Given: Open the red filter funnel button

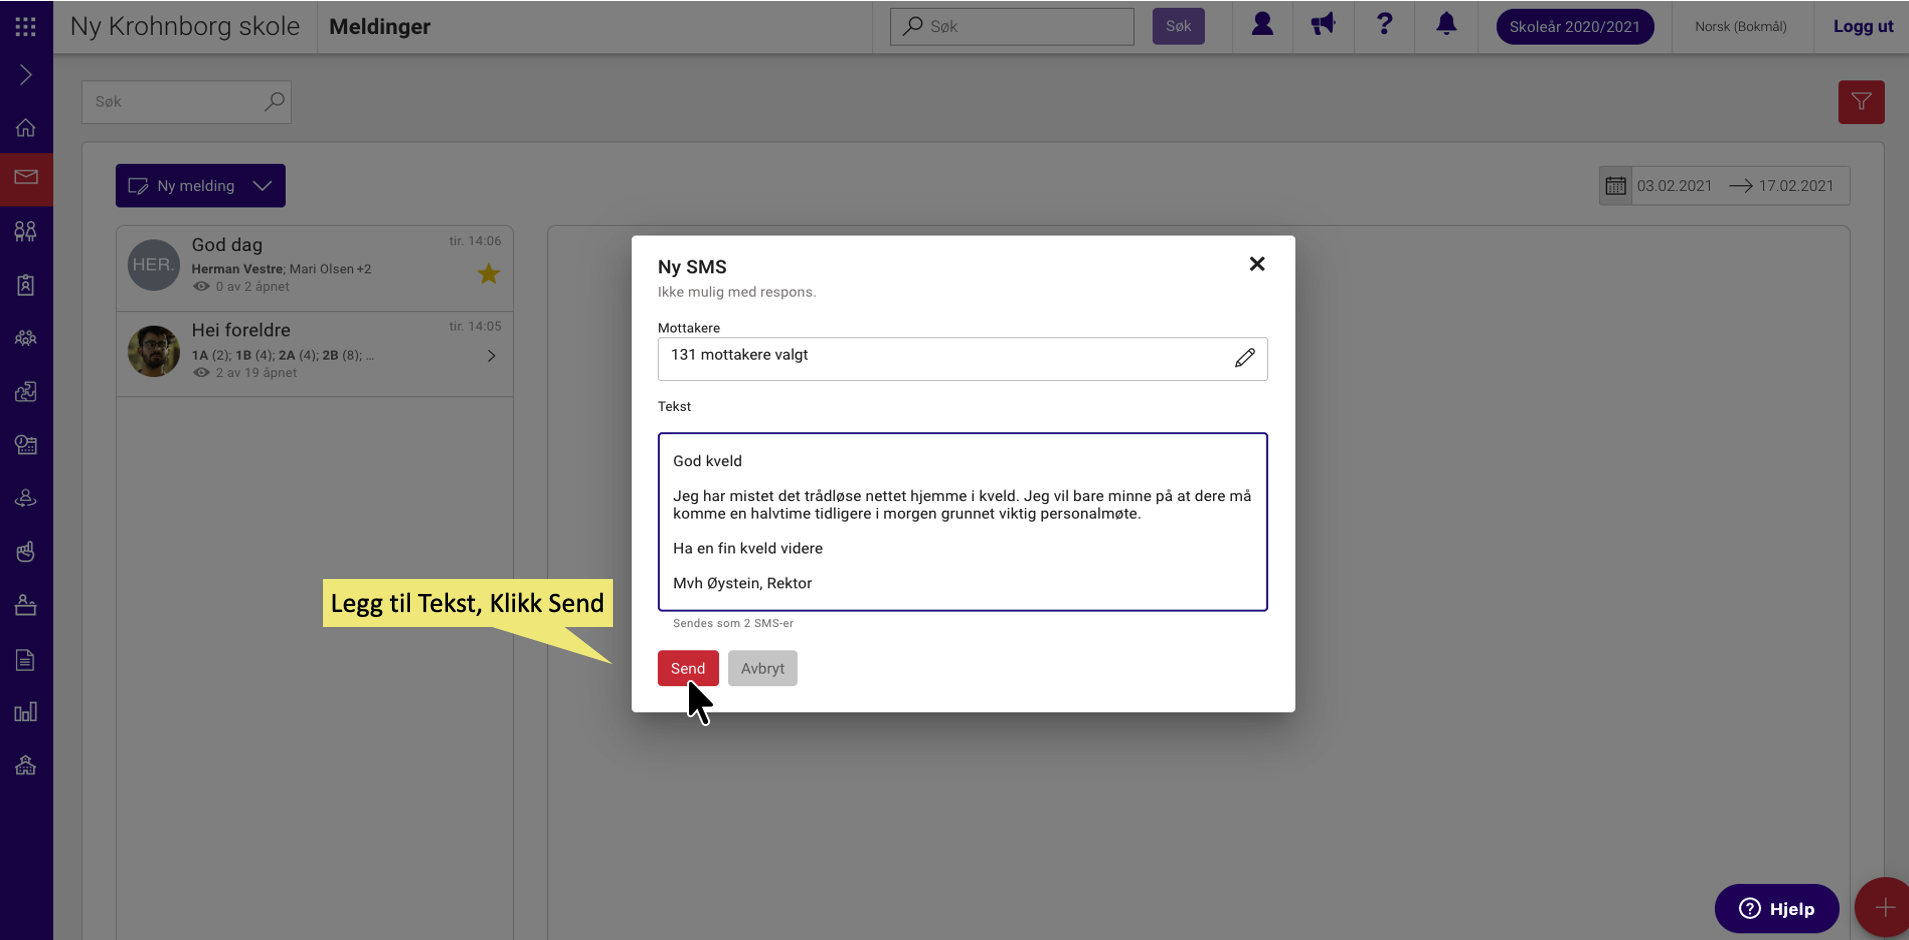Looking at the screenshot, I should point(1861,102).
